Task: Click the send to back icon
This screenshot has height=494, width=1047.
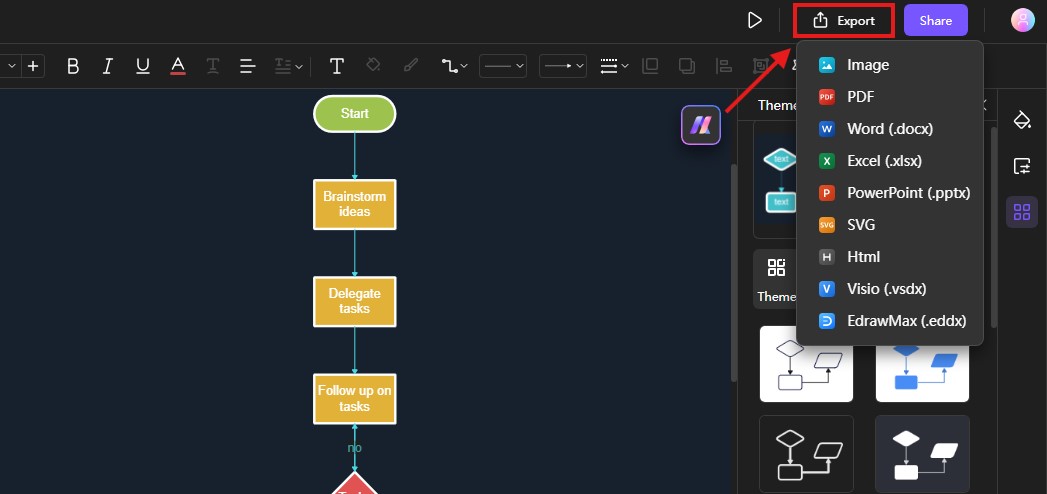Action: pyautogui.click(x=686, y=65)
